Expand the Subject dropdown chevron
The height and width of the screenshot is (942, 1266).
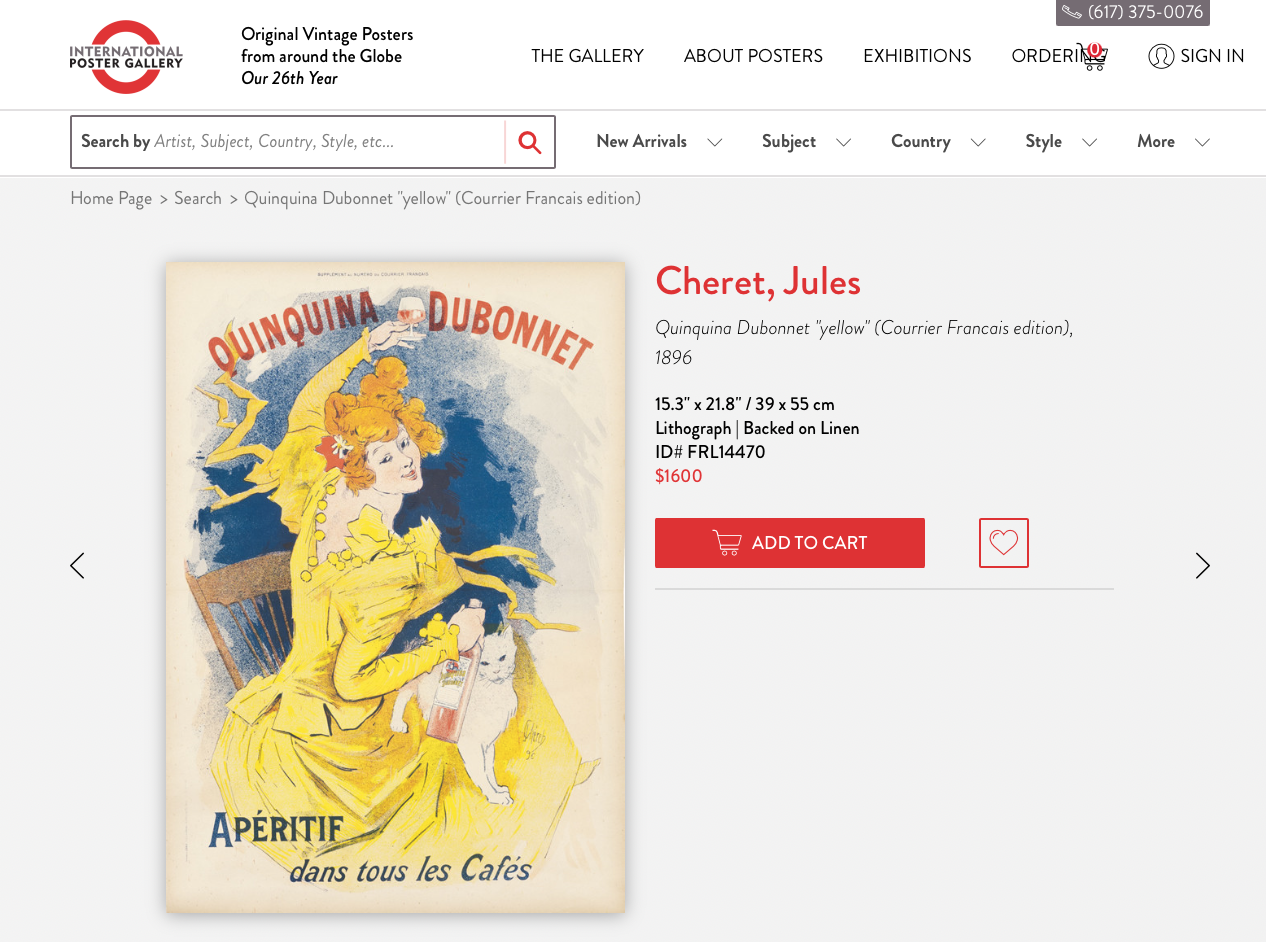[844, 142]
